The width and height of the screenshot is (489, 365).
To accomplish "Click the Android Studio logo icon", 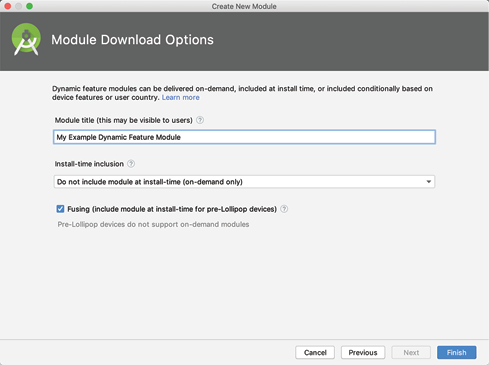I will (26, 39).
